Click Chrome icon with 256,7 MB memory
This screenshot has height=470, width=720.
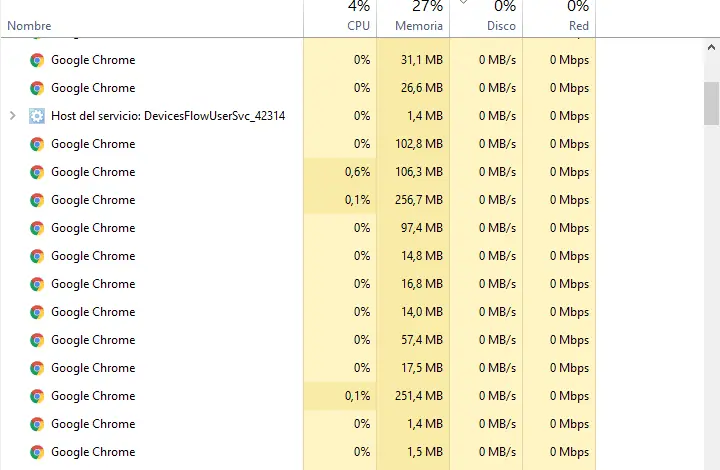pyautogui.click(x=37, y=200)
